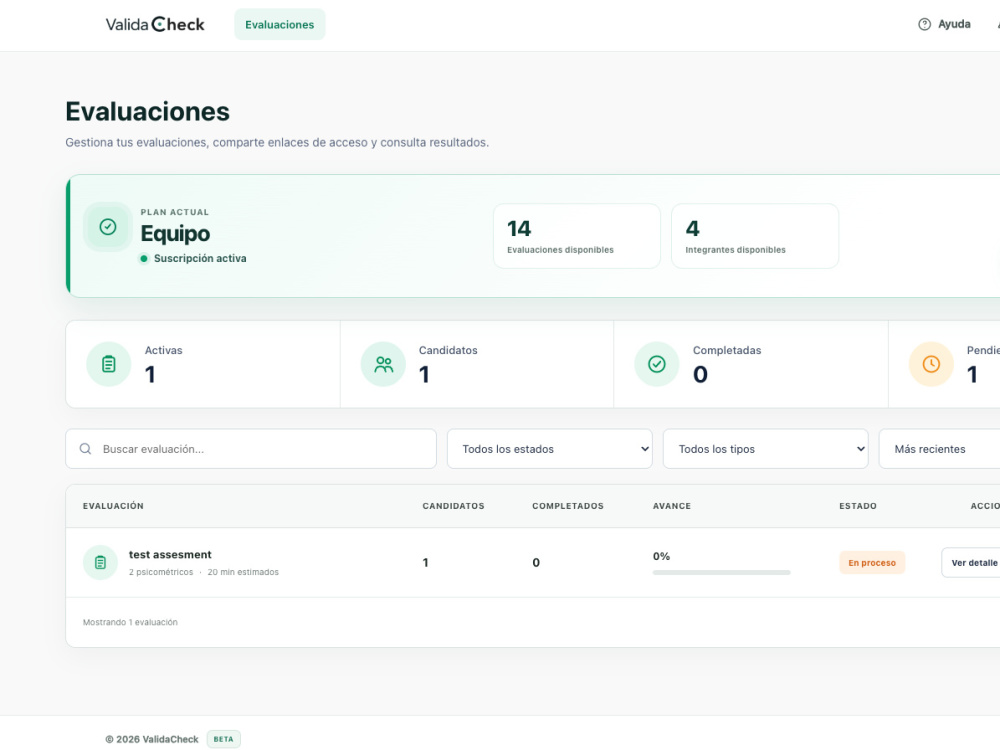Click the Ayuda help question icon

pyautogui.click(x=924, y=24)
